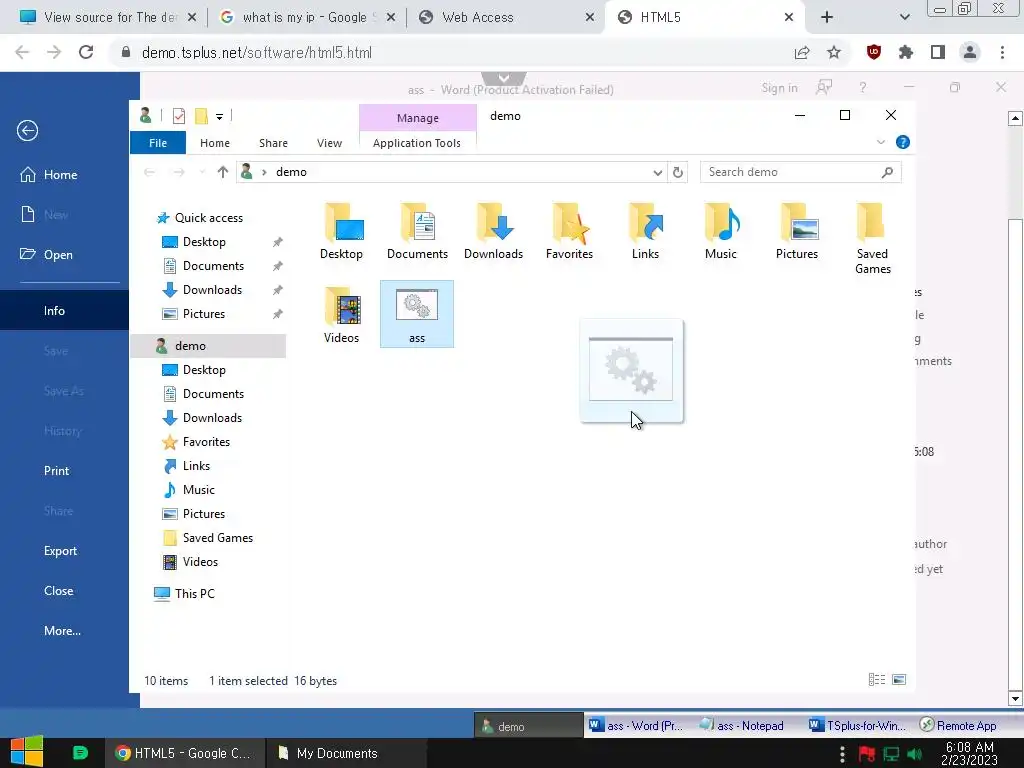
Task: Open the Share ribbon tab
Action: point(273,143)
